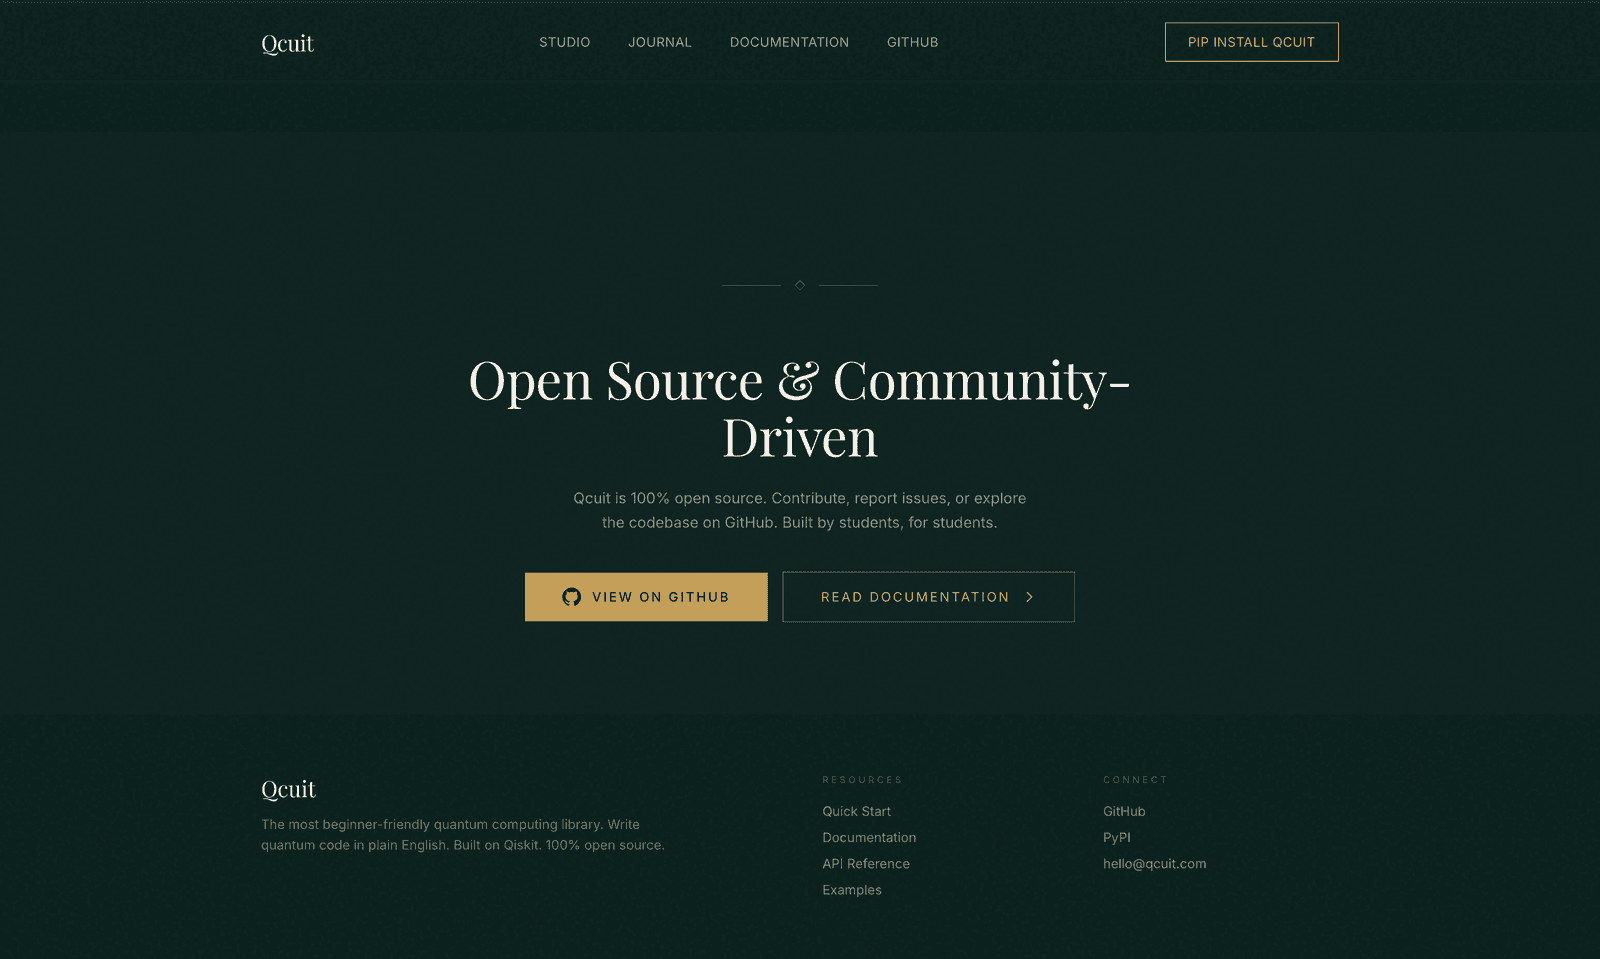Go to the Studio nav item
1600x959 pixels.
pos(565,42)
